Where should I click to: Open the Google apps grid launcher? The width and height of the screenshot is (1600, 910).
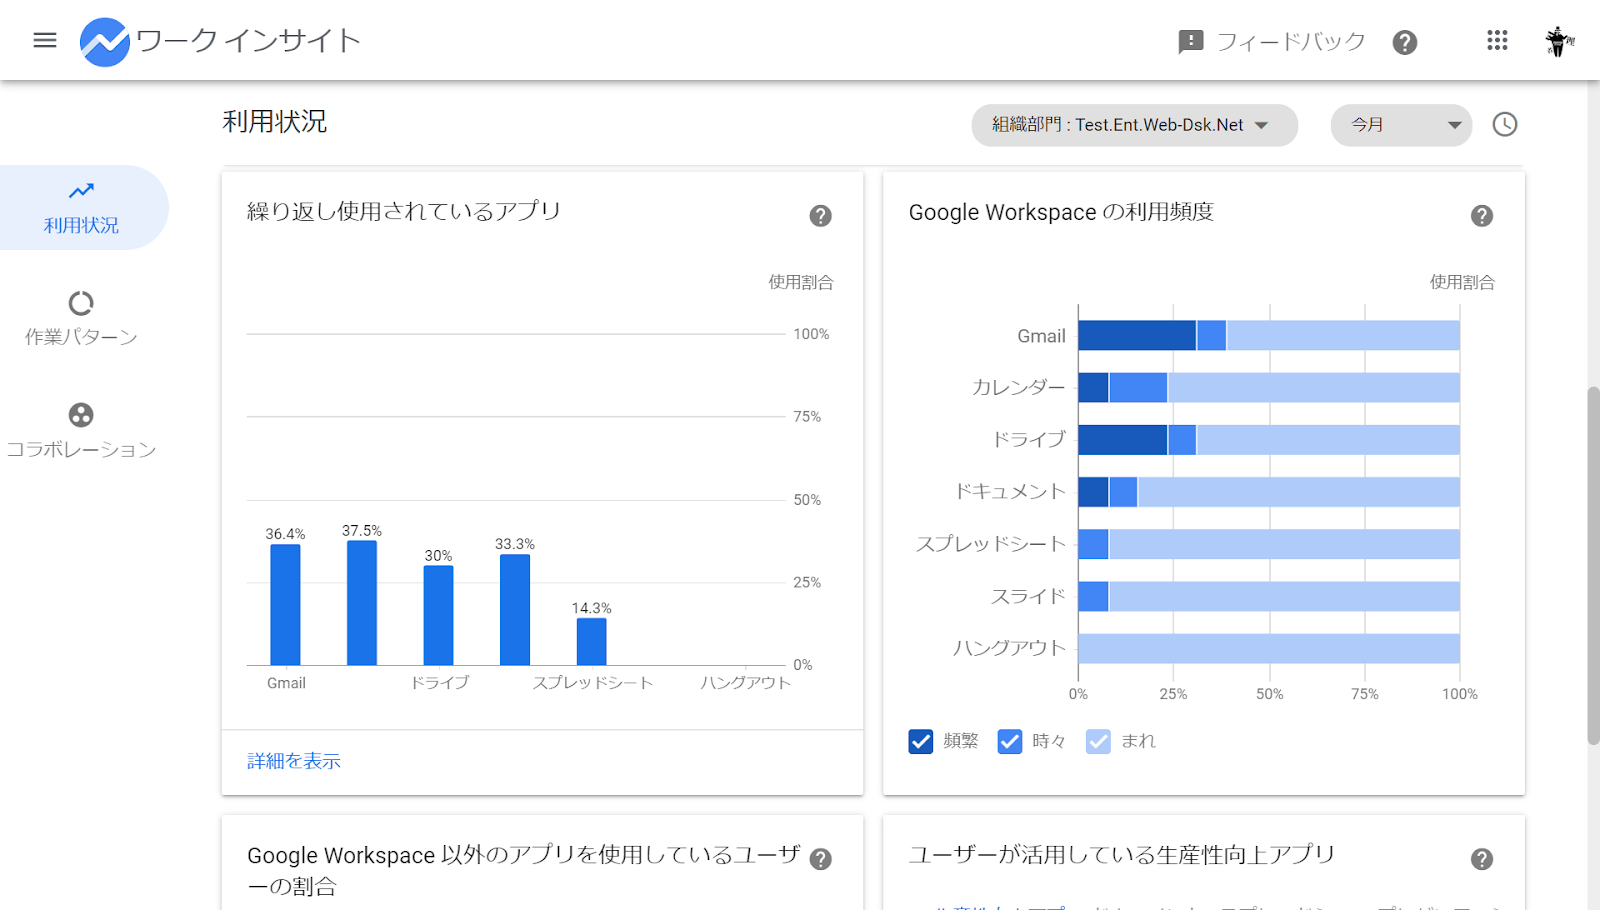point(1497,40)
